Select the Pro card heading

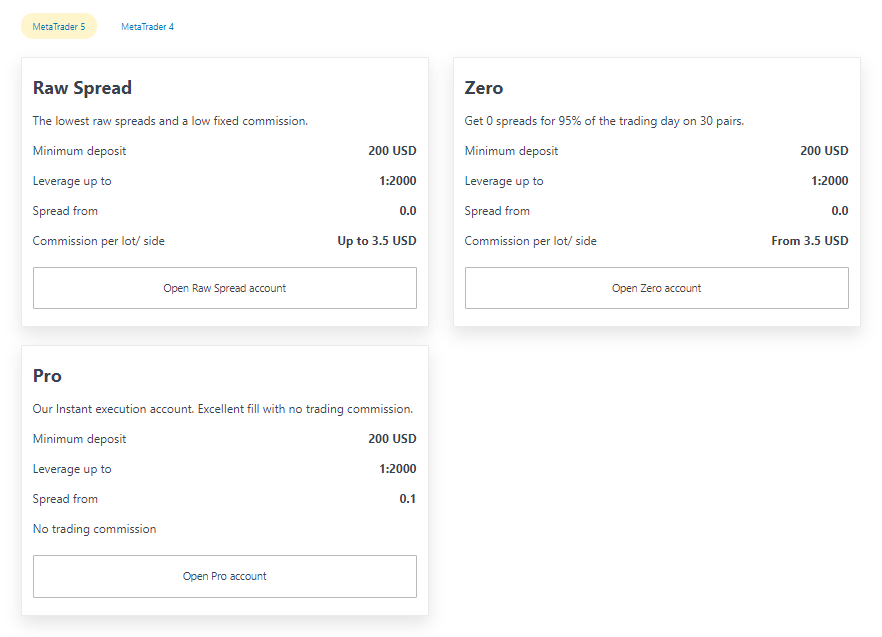(x=47, y=376)
